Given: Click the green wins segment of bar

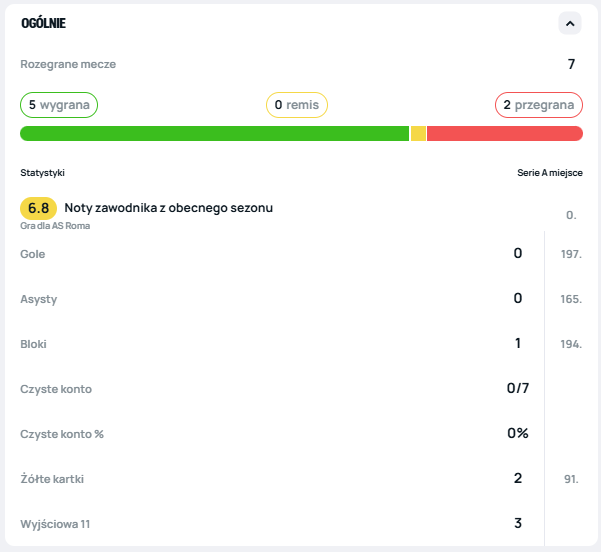Looking at the screenshot, I should pyautogui.click(x=214, y=134).
